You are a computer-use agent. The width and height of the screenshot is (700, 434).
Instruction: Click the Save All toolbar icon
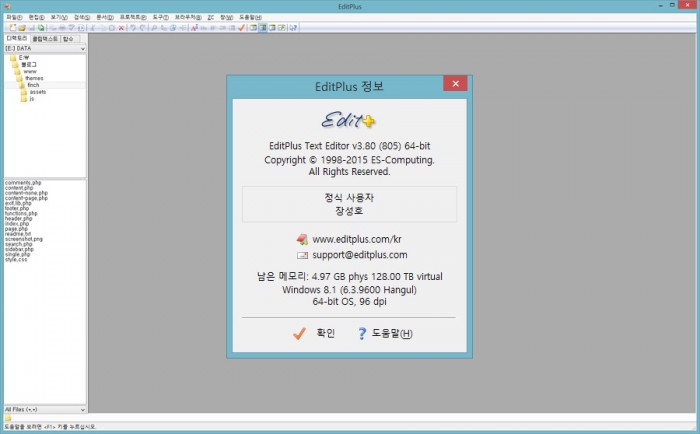pos(41,28)
